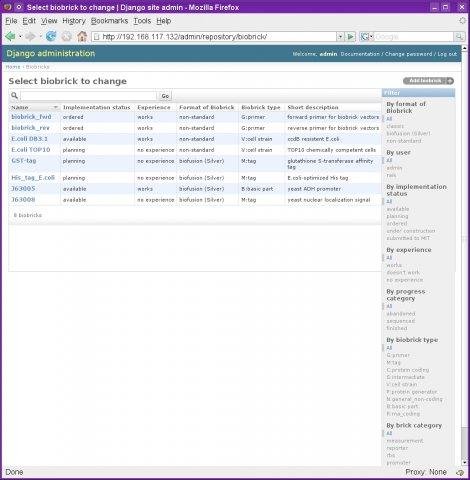
Task: Click the Change password link
Action: (x=408, y=54)
